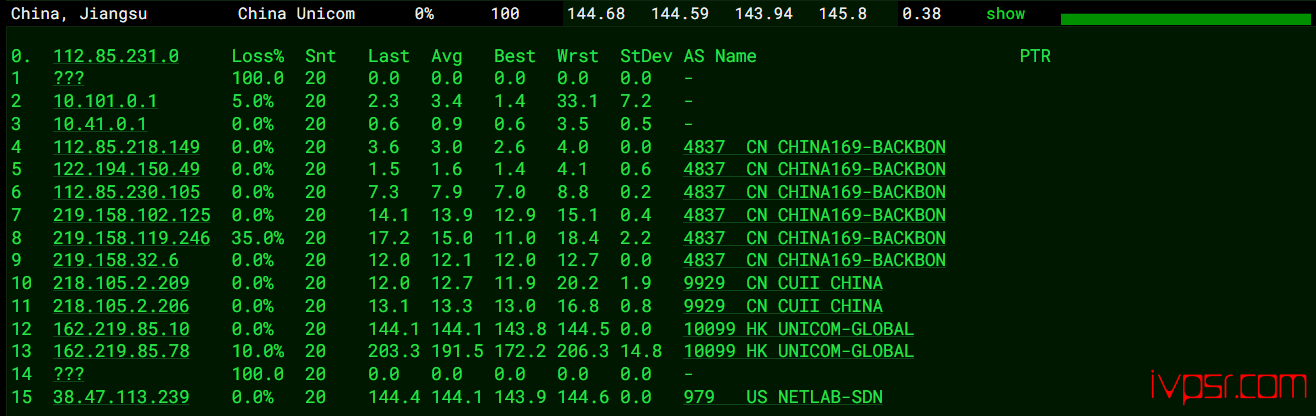Open AS 4837 link on hop 5 row
The height and width of the screenshot is (416, 1316).
[x=815, y=170]
